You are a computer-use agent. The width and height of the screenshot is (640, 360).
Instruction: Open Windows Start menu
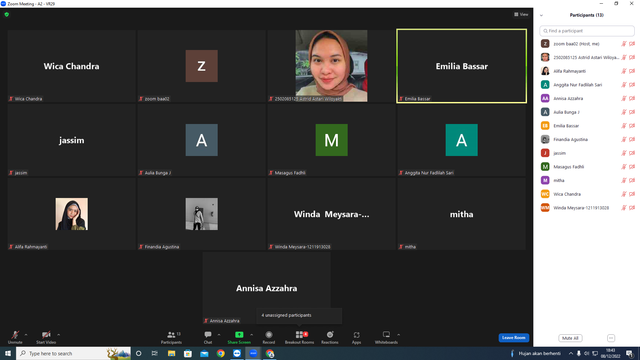click(8, 353)
